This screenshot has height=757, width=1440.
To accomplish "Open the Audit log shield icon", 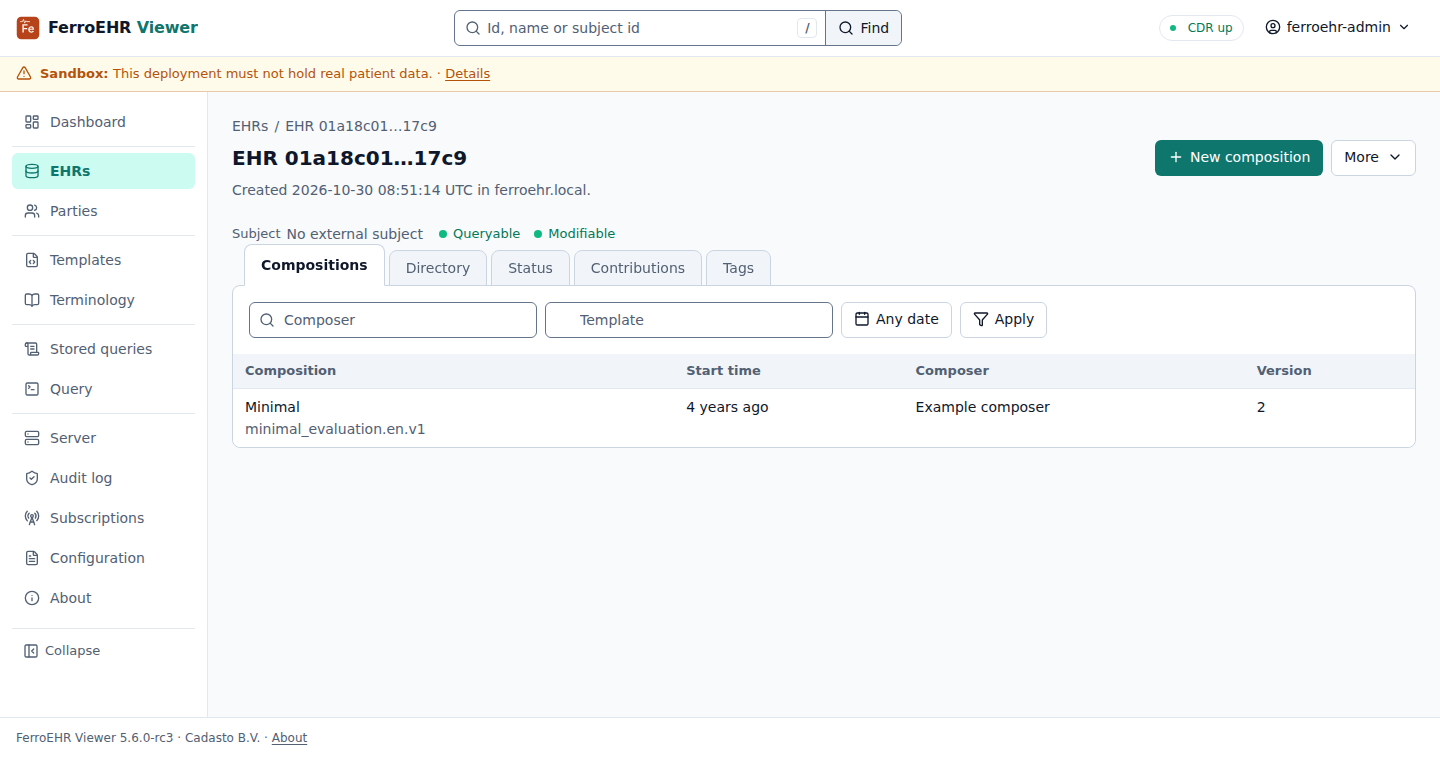I will (x=32, y=478).
